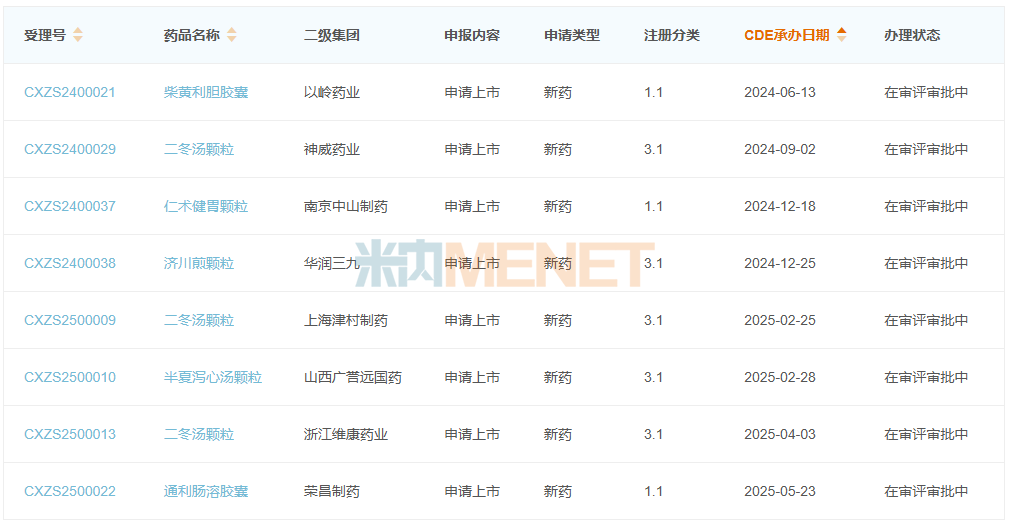
Task: Open drug link 半夏泻心汤颗粒
Action: 213,377
